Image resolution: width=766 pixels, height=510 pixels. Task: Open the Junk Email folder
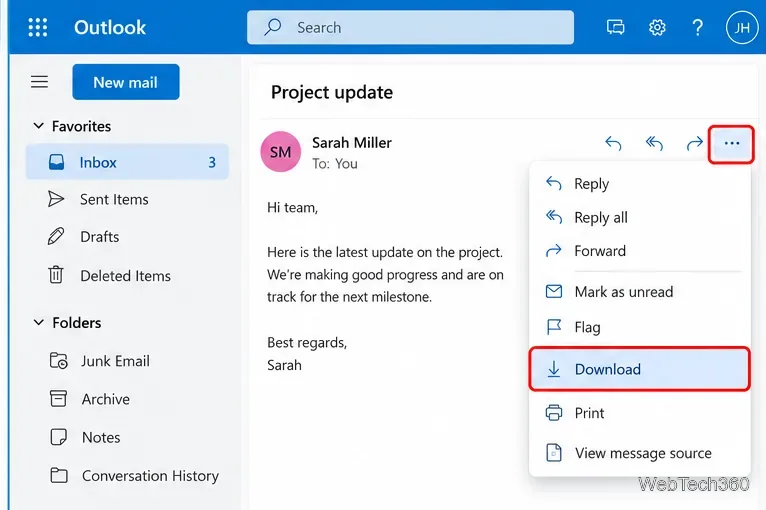127,361
